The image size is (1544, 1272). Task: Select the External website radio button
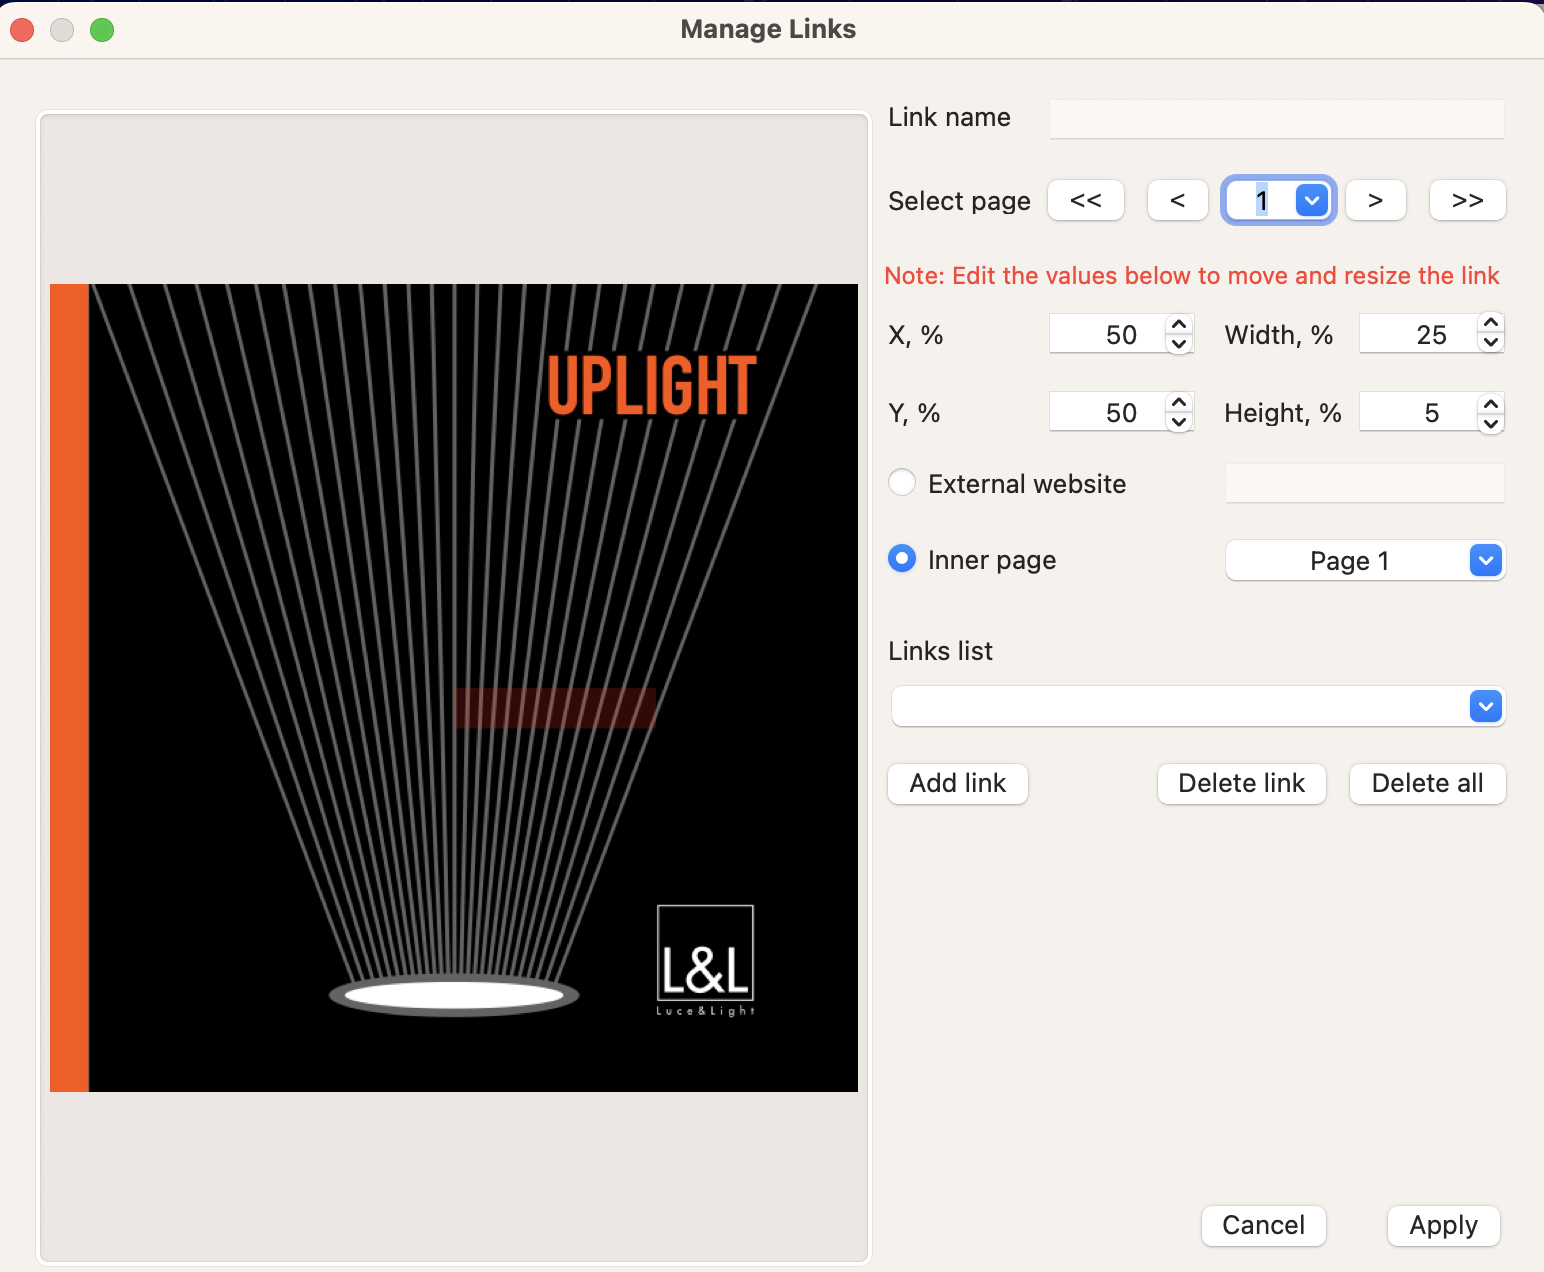901,482
